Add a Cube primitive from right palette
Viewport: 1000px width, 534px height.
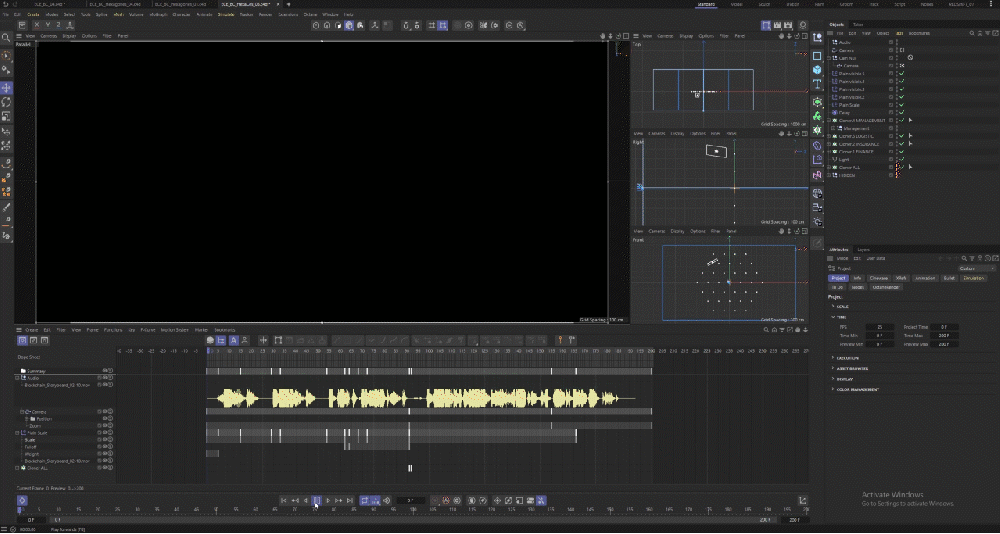[817, 70]
